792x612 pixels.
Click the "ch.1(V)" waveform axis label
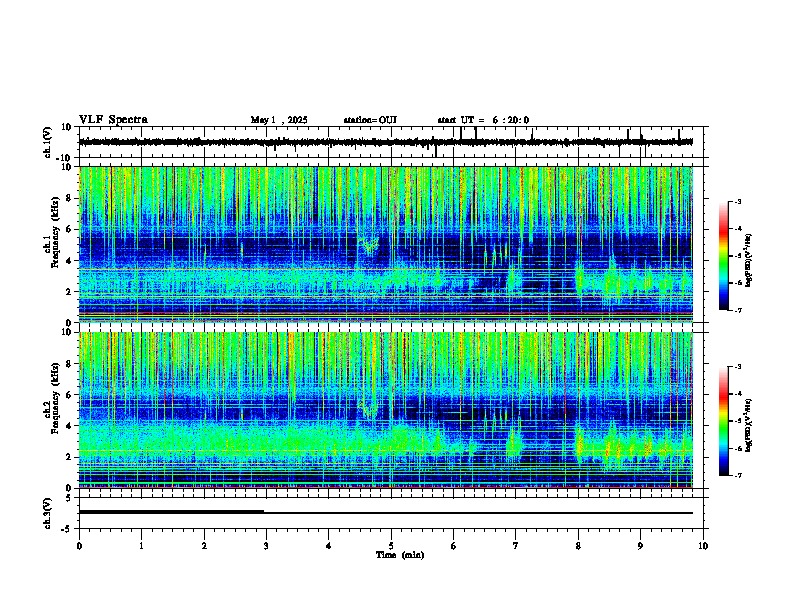point(48,142)
